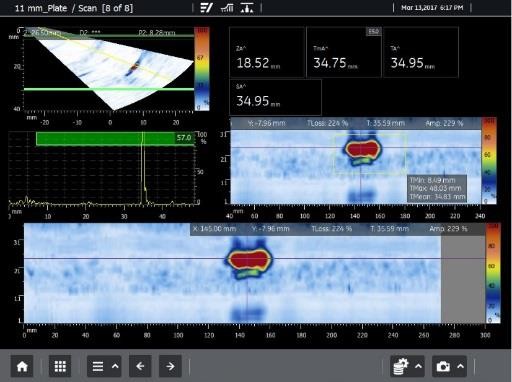Screen dimensions: 512x382
Task: Go to the Home screen icon
Action: tap(22, 366)
